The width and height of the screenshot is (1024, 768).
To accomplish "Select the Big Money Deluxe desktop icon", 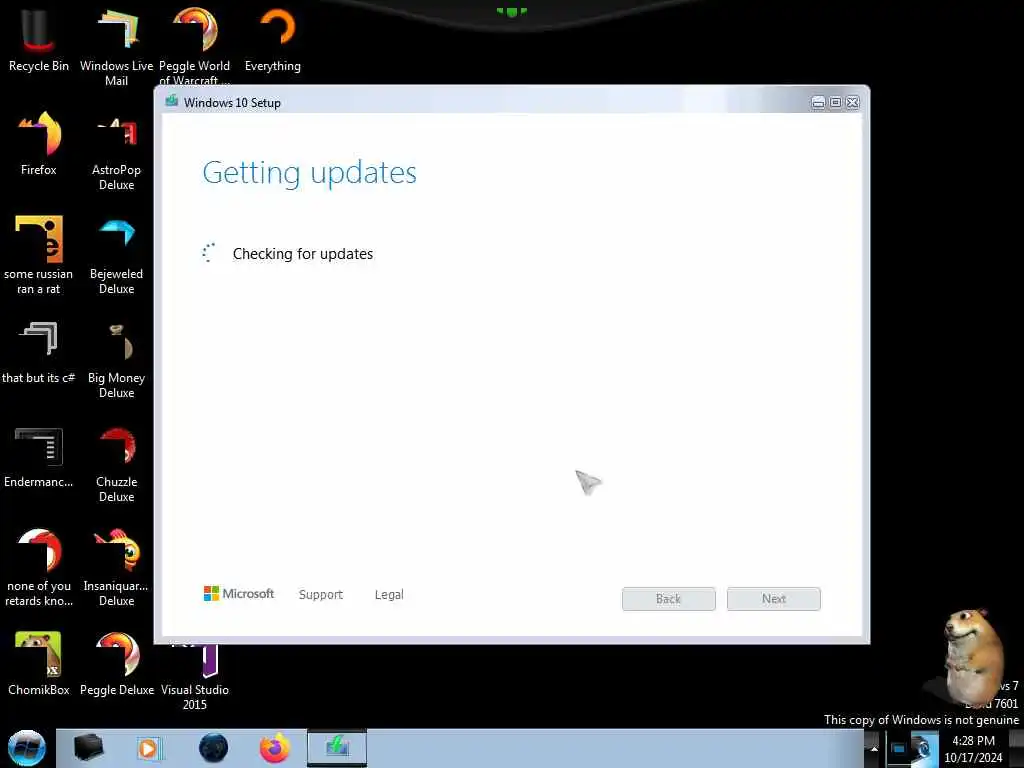I will (116, 359).
